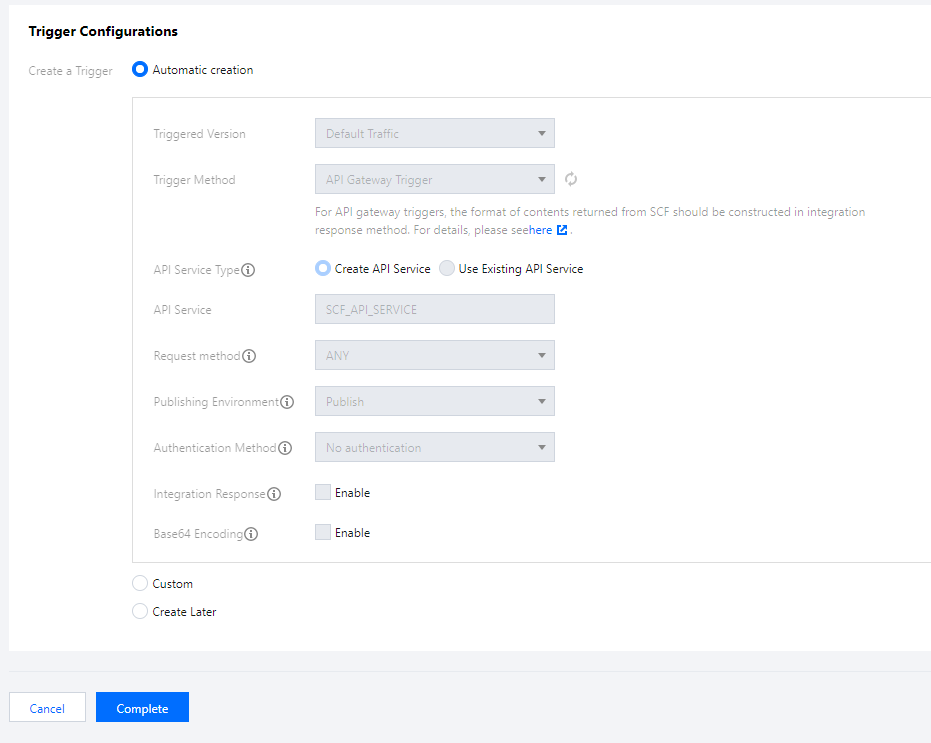Open the Triggered Version dropdown
This screenshot has width=931, height=743.
[434, 134]
